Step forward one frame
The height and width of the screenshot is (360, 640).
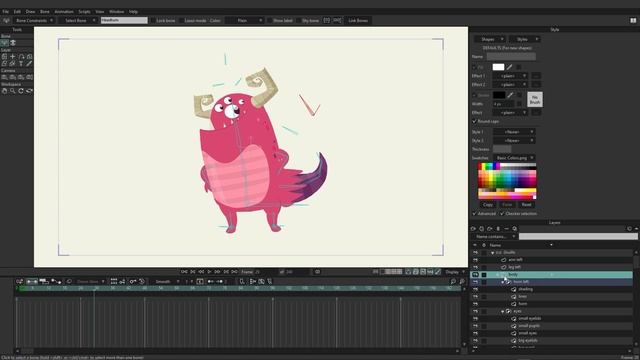tap(218, 272)
